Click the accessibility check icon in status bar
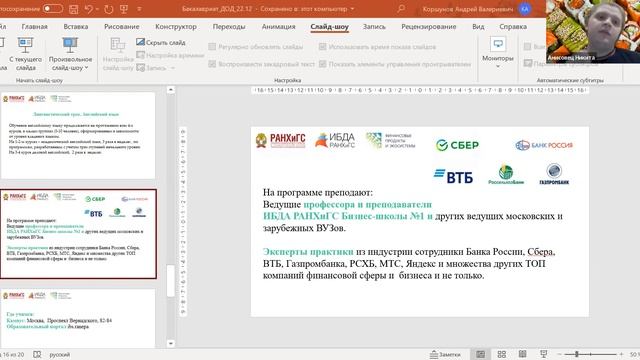This screenshot has height=360, width=640. (37, 354)
